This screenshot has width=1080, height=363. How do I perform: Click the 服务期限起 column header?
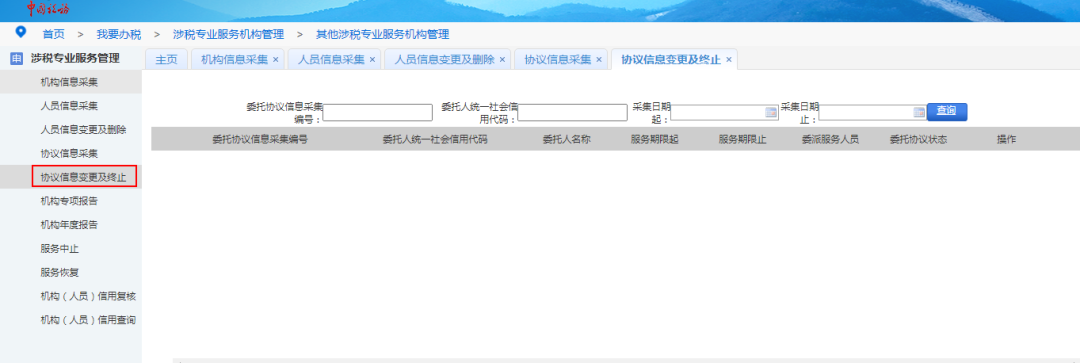point(654,139)
